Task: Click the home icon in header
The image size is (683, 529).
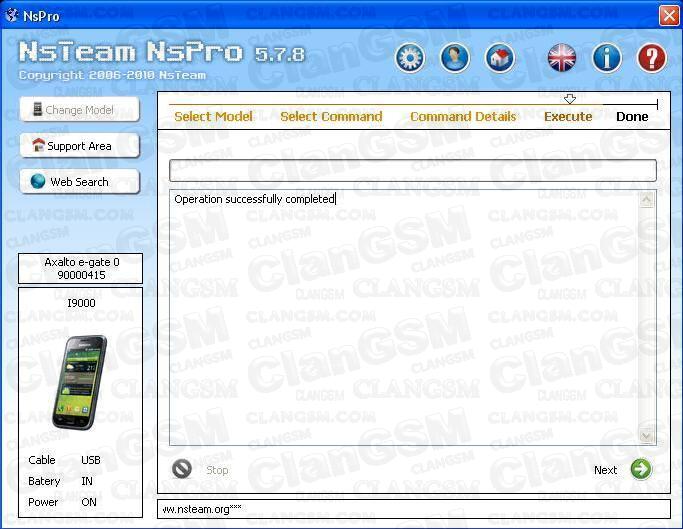Action: click(500, 57)
